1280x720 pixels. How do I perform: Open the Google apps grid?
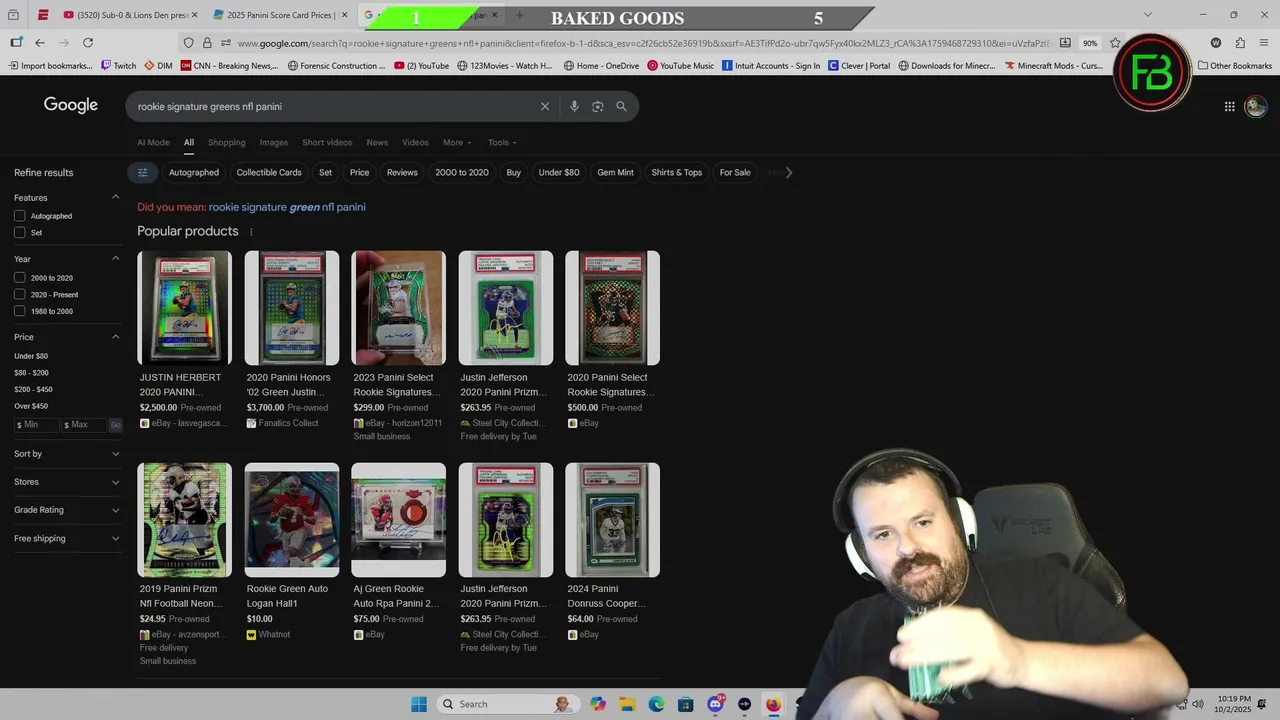[1230, 106]
